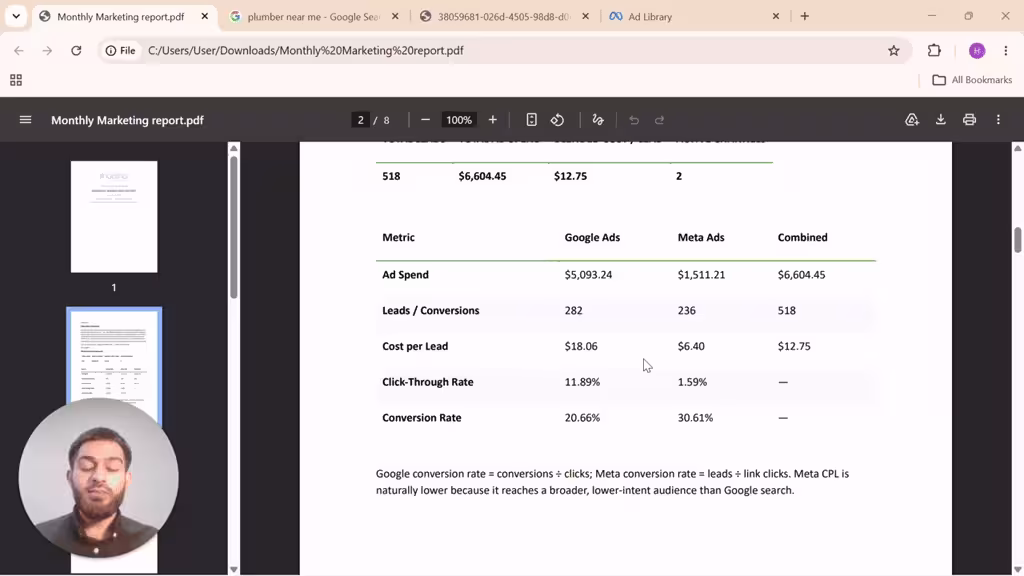Download the PDF file
This screenshot has height=576, width=1024.
(940, 120)
